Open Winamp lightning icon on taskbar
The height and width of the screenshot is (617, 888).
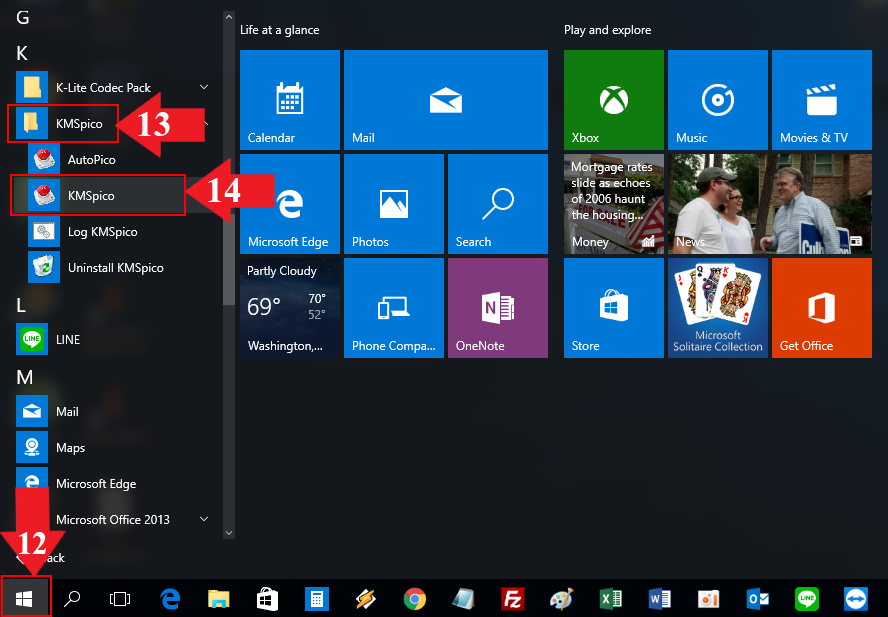coord(365,598)
